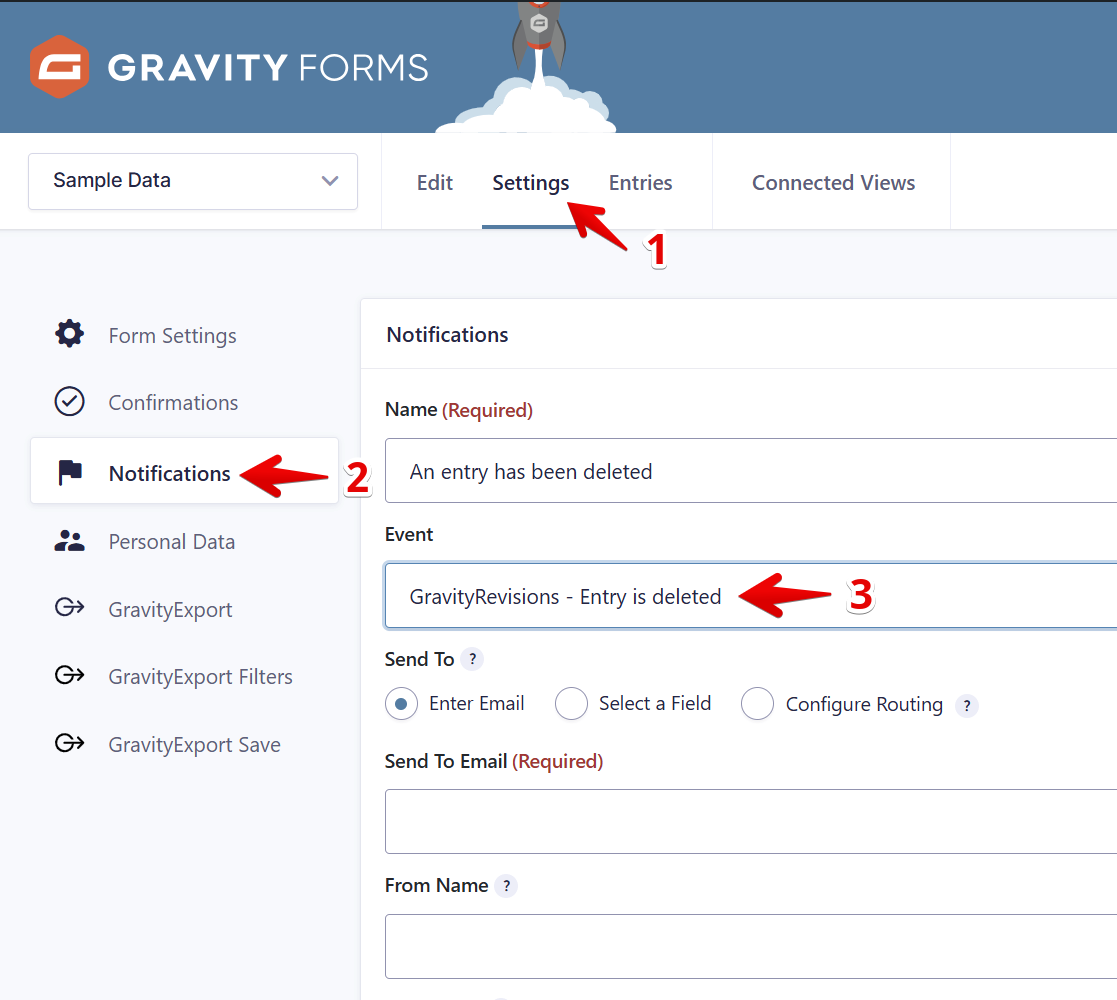The height and width of the screenshot is (1000, 1117).
Task: Select the Select a Field radio option
Action: coord(571,704)
